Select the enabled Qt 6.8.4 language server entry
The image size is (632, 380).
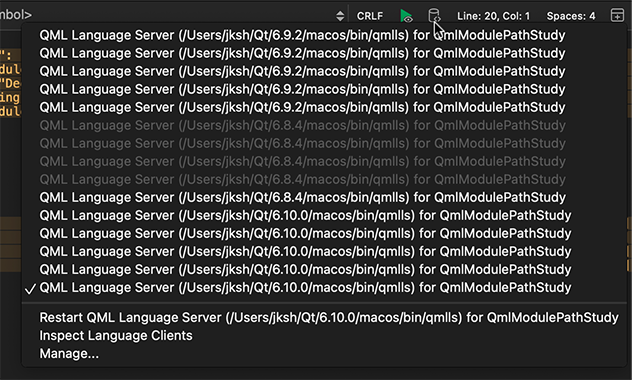[302, 197]
